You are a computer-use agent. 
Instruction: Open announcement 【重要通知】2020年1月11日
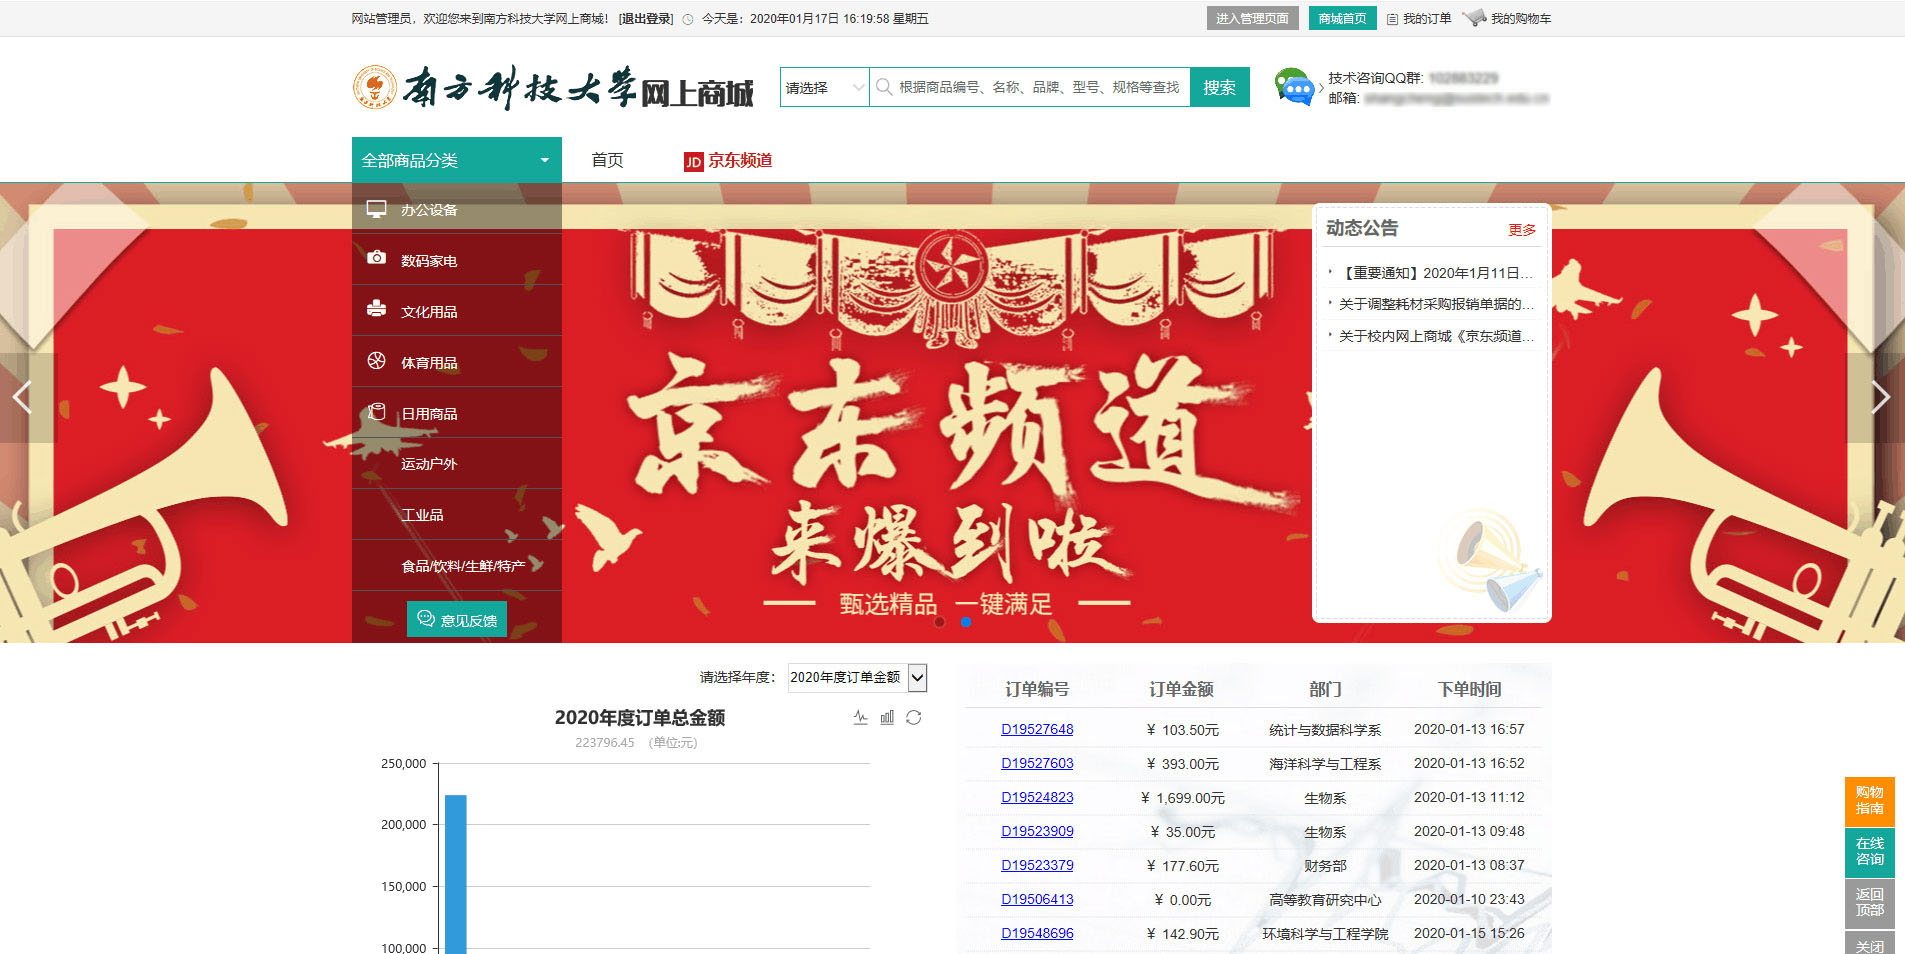pyautogui.click(x=1435, y=272)
